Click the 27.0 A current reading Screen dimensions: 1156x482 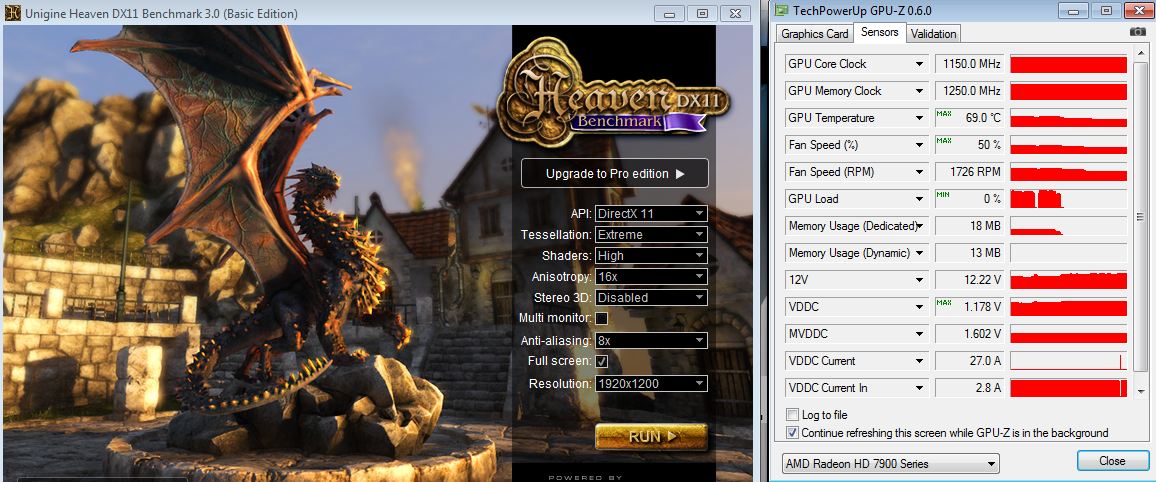(x=969, y=361)
